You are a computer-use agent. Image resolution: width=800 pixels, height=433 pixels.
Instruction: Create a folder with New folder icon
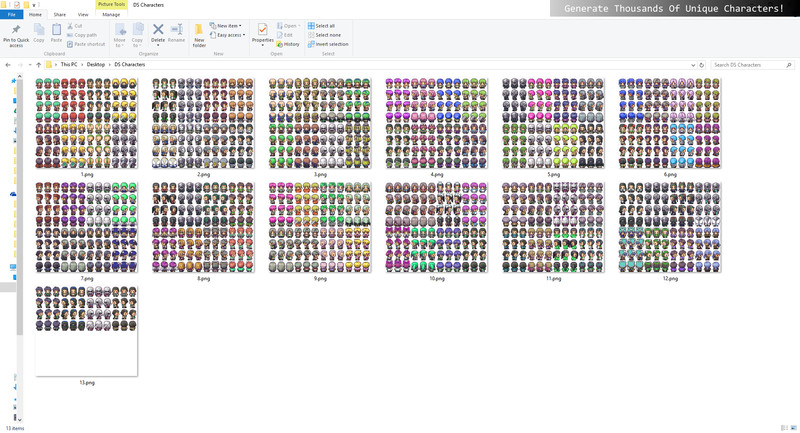(x=199, y=33)
